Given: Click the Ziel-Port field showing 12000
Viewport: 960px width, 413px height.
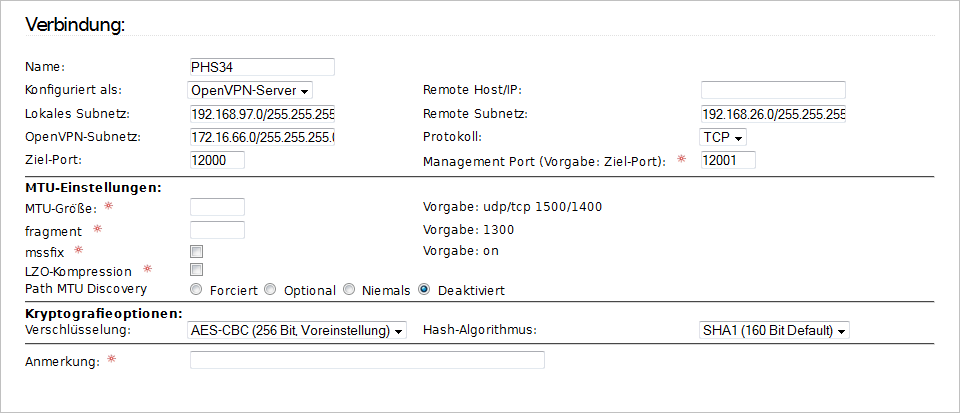Looking at the screenshot, I should pyautogui.click(x=217, y=160).
